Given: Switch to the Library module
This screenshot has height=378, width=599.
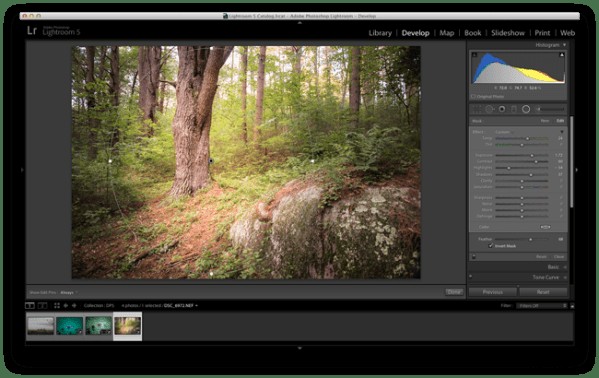Looking at the screenshot, I should (x=380, y=33).
